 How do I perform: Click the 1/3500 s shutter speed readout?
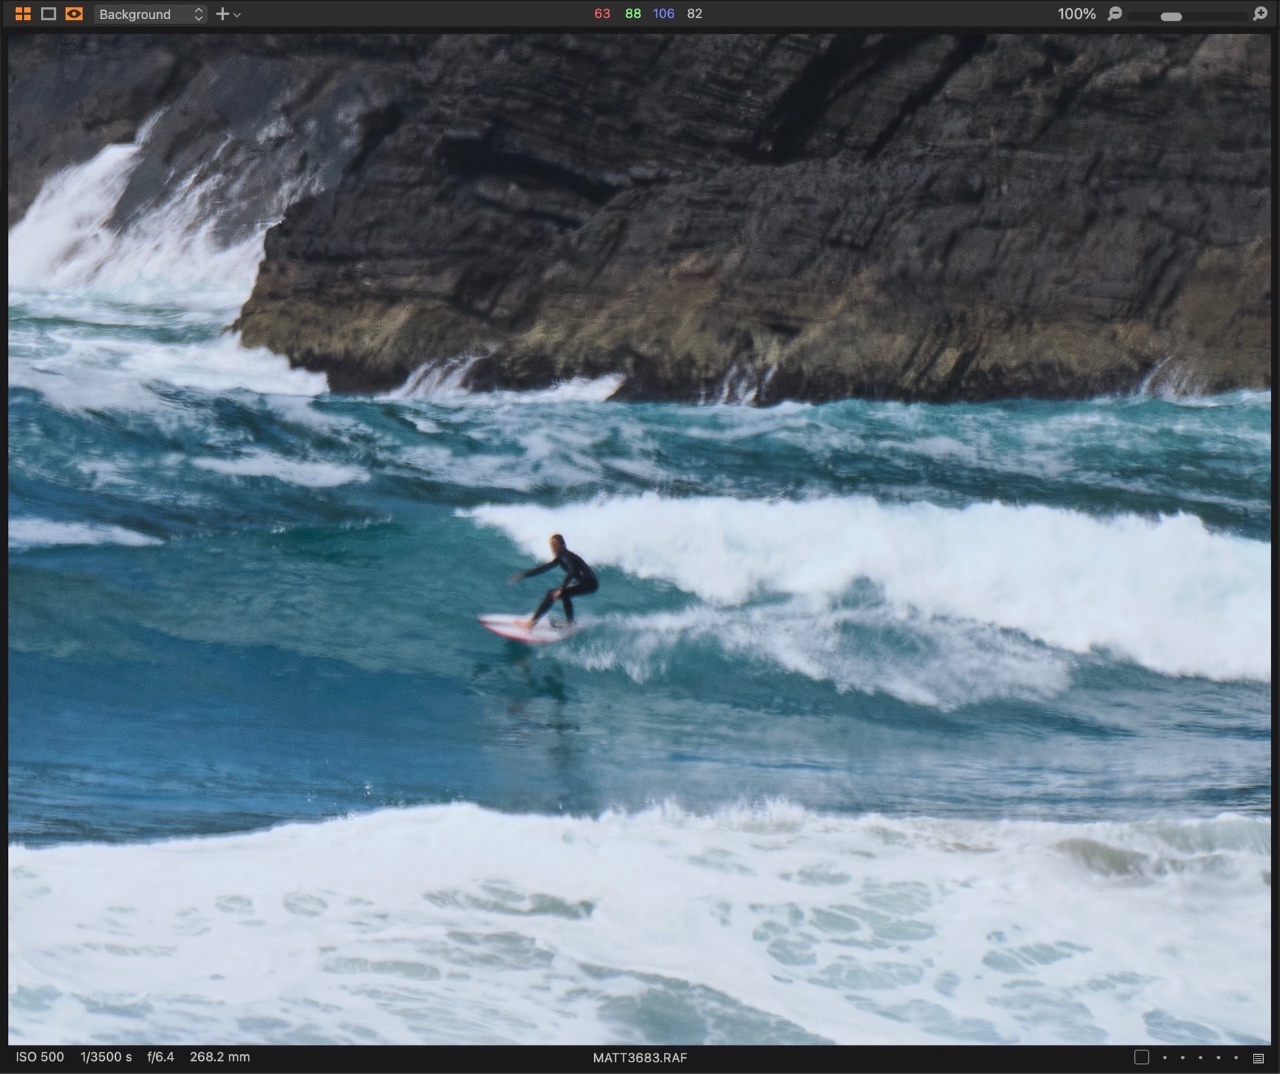click(x=106, y=1057)
